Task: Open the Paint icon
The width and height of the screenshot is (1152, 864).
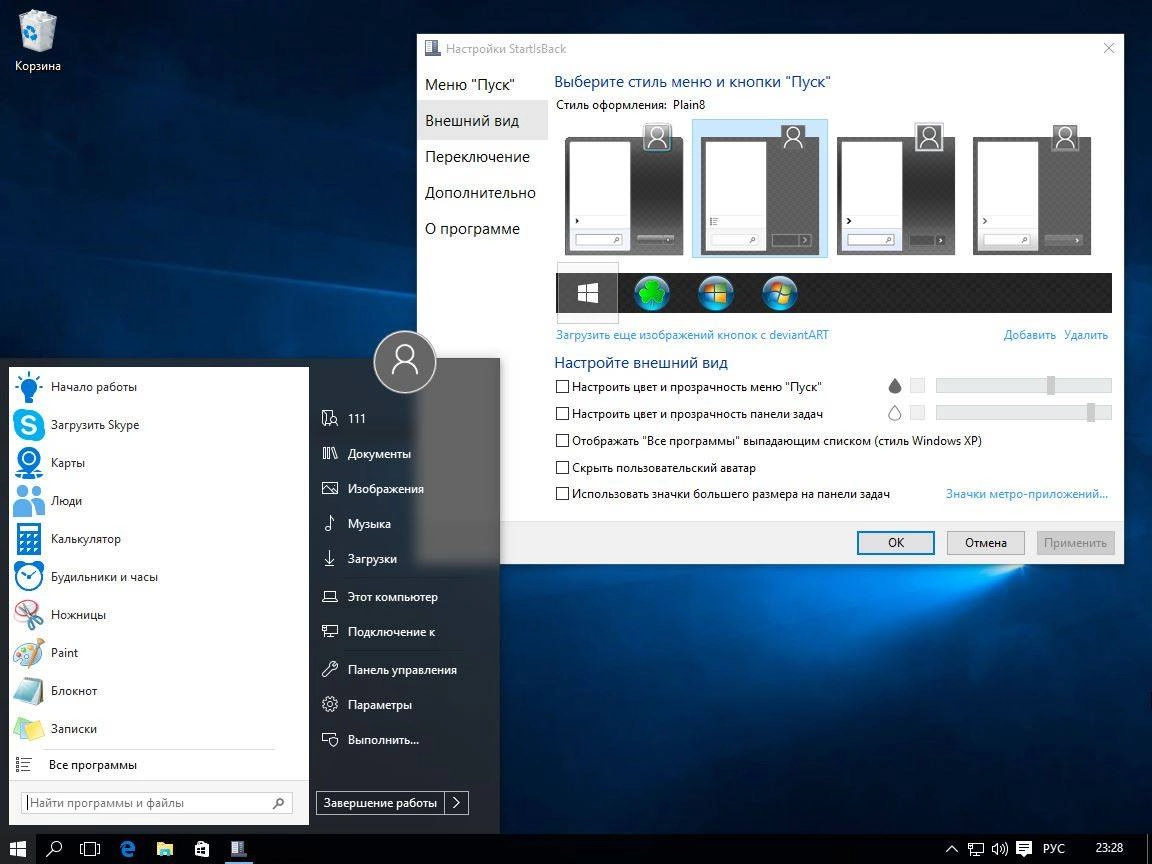Action: [x=29, y=652]
